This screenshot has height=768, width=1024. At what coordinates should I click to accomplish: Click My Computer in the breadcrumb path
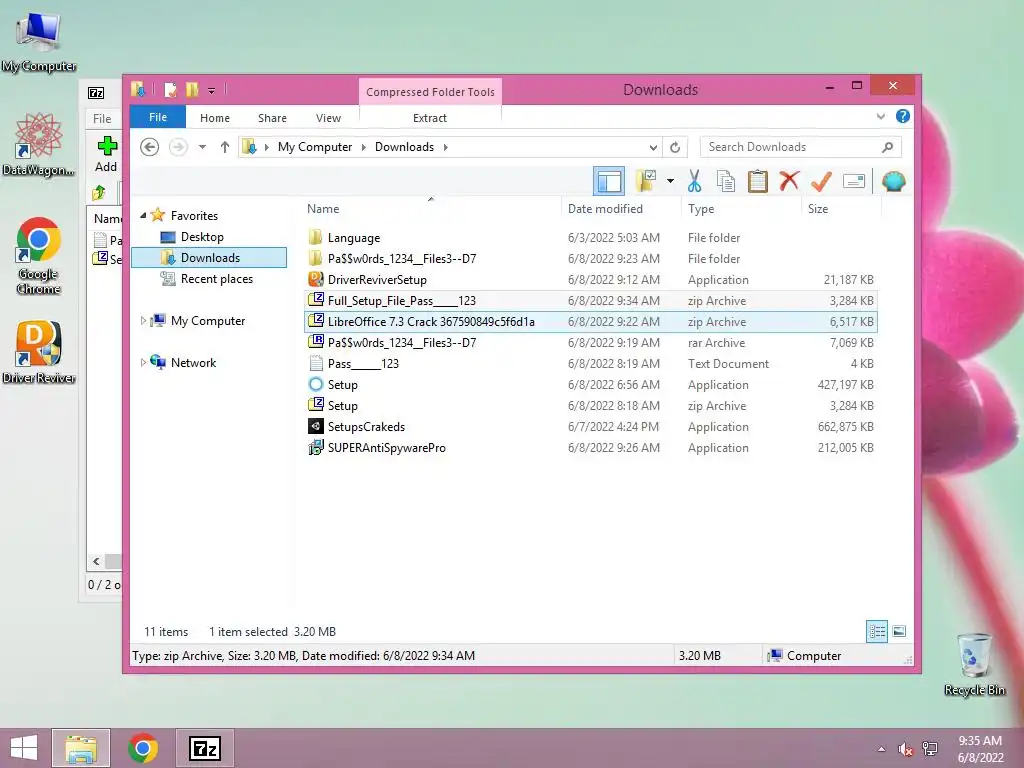pyautogui.click(x=315, y=147)
